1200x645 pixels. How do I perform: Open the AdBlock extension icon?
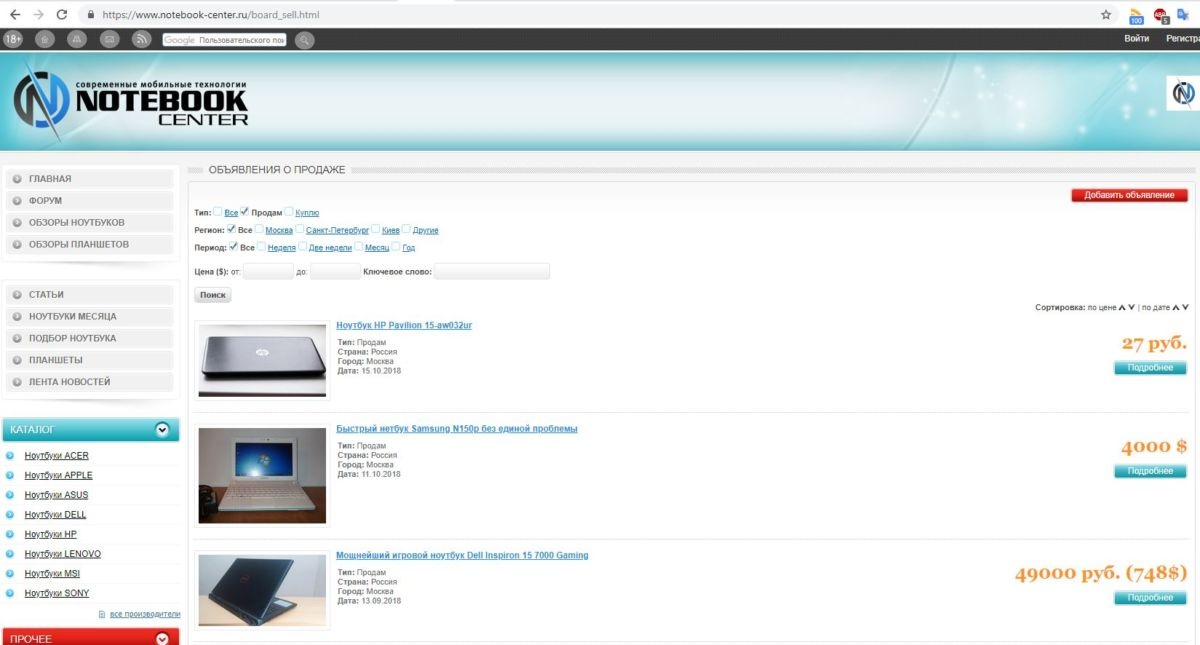pyautogui.click(x=1161, y=15)
